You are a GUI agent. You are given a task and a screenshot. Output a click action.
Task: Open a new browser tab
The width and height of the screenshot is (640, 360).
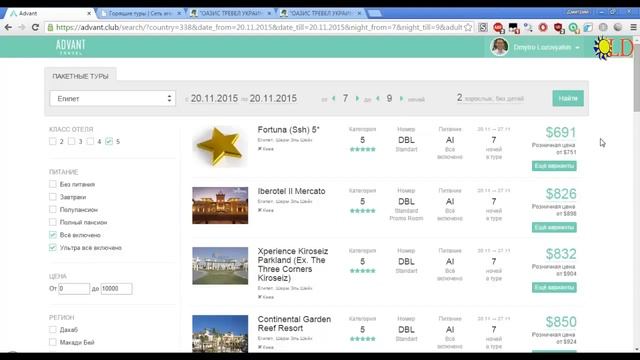pyautogui.click(x=374, y=13)
